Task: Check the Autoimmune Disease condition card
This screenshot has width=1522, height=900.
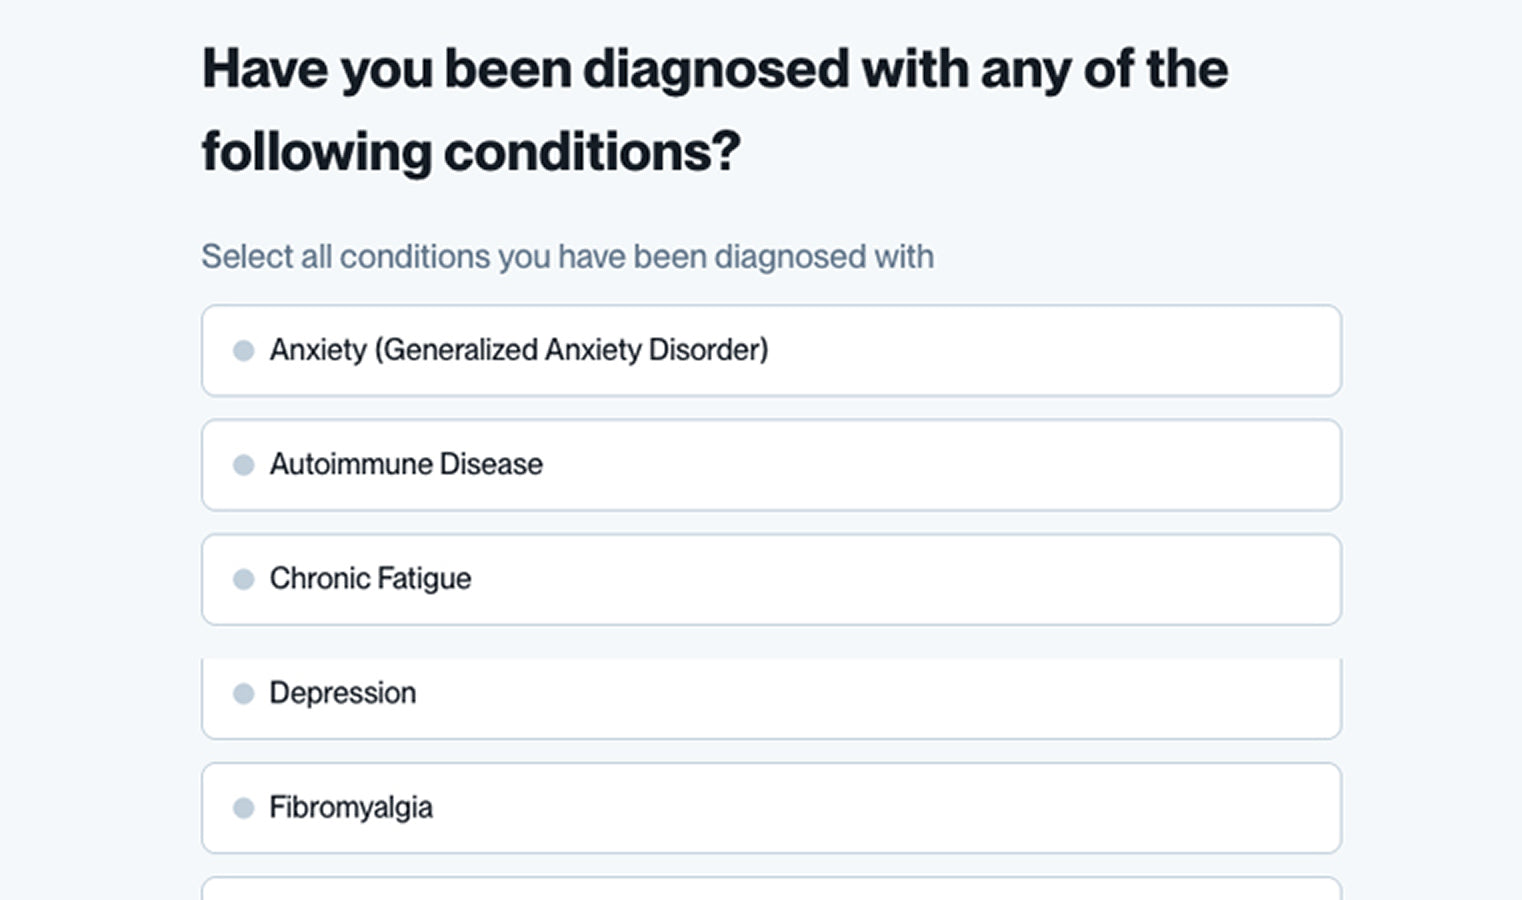Action: [770, 465]
